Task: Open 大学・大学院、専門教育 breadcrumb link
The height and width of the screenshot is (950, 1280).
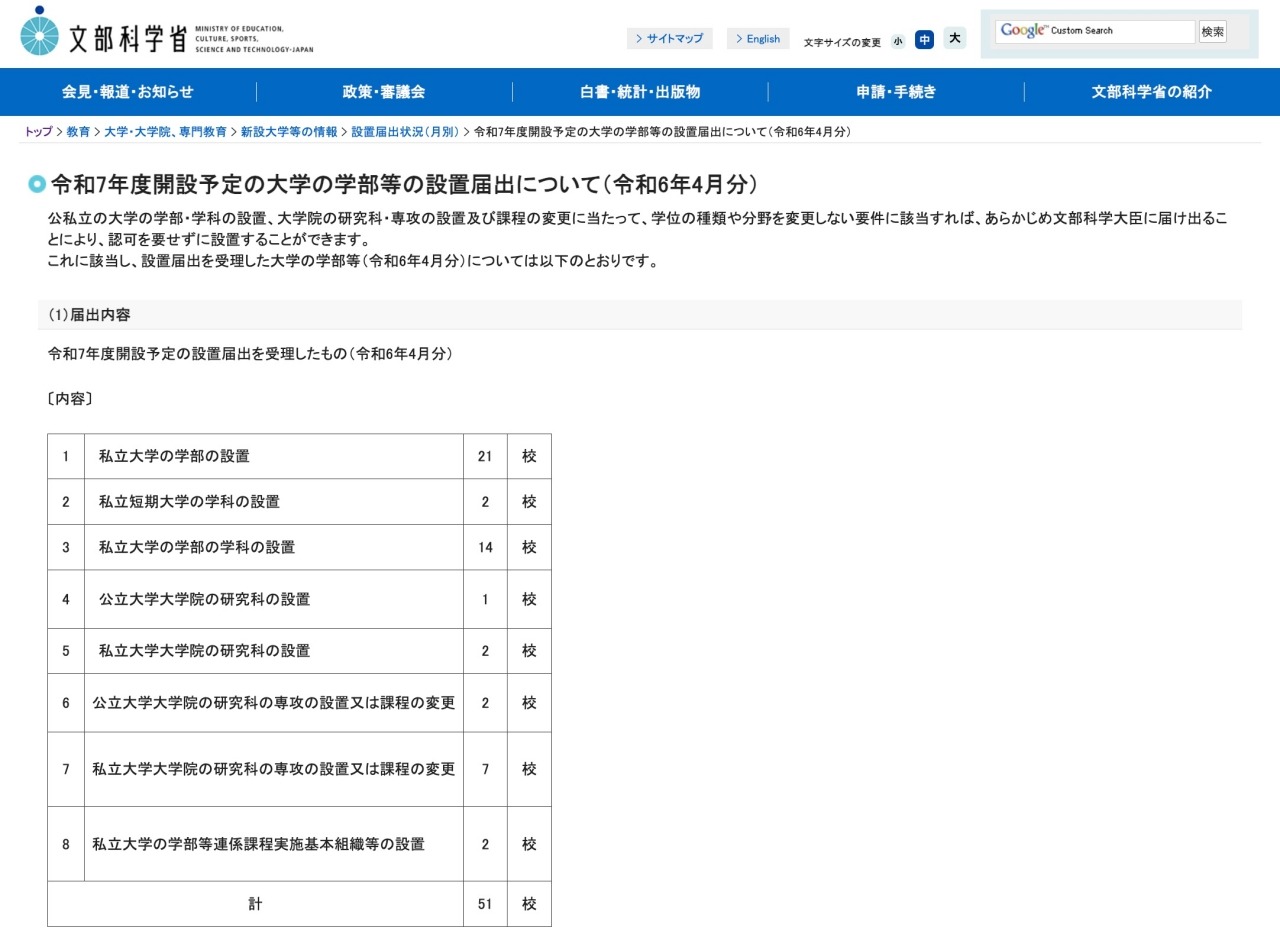Action: coord(165,132)
